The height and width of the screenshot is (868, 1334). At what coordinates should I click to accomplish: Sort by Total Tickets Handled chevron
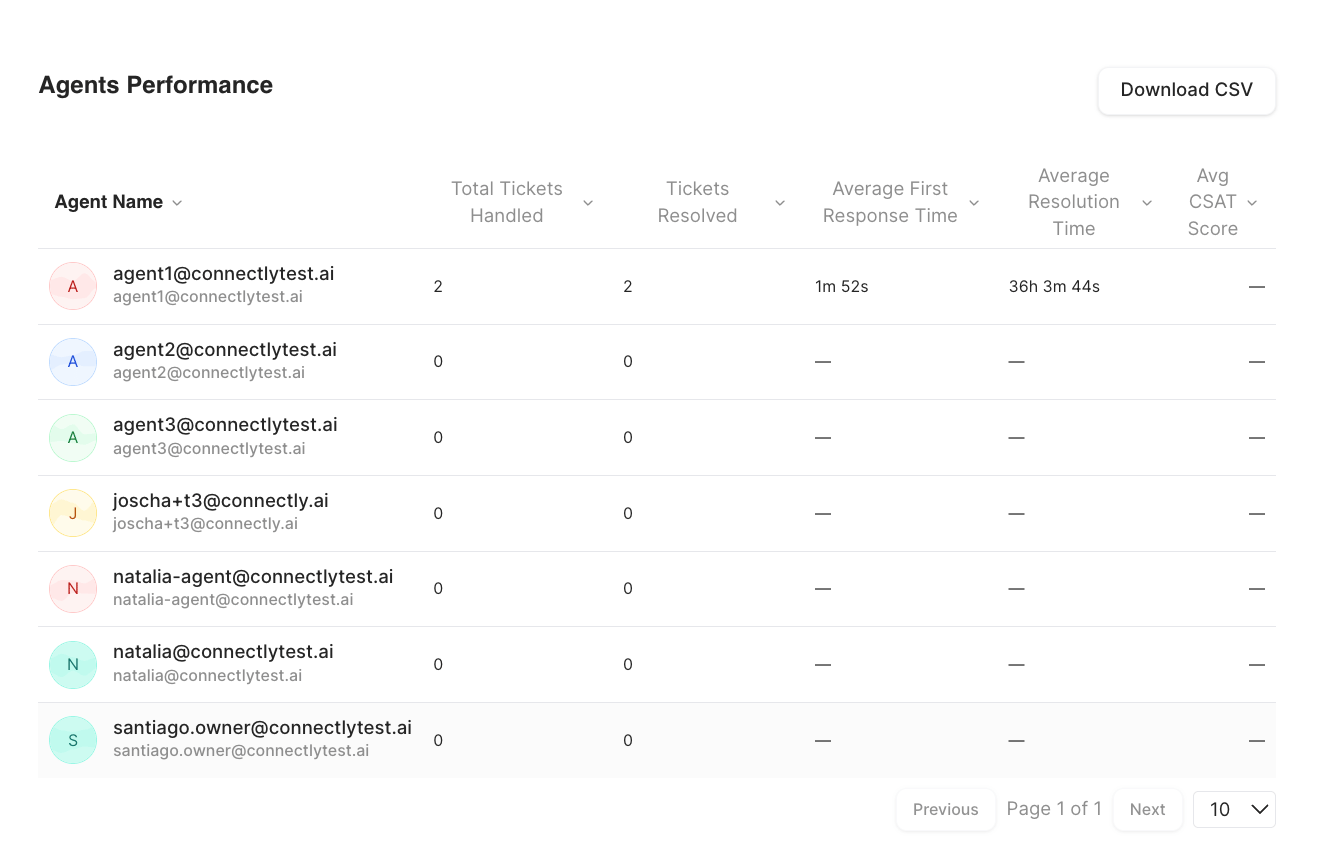[x=588, y=203]
